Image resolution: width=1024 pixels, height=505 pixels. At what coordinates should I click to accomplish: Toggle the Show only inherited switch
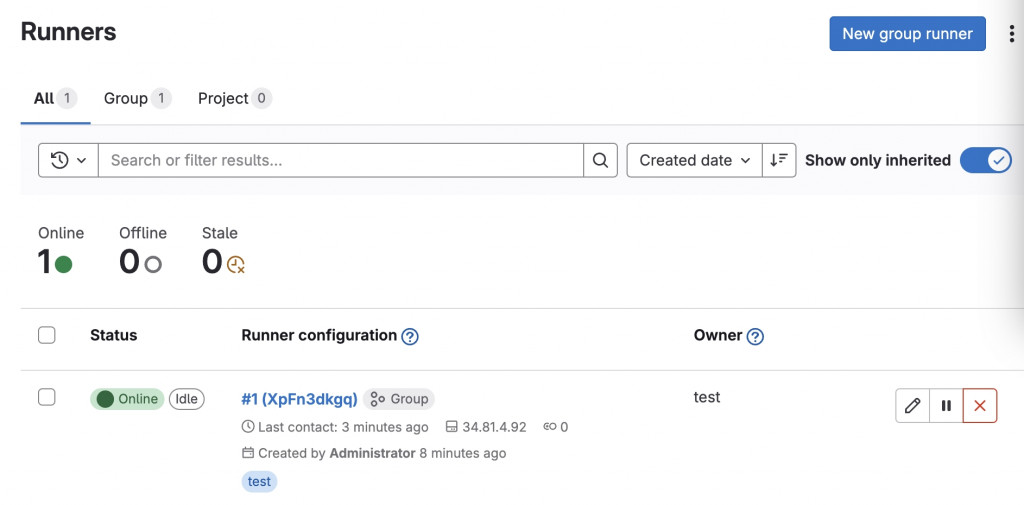click(x=985, y=160)
